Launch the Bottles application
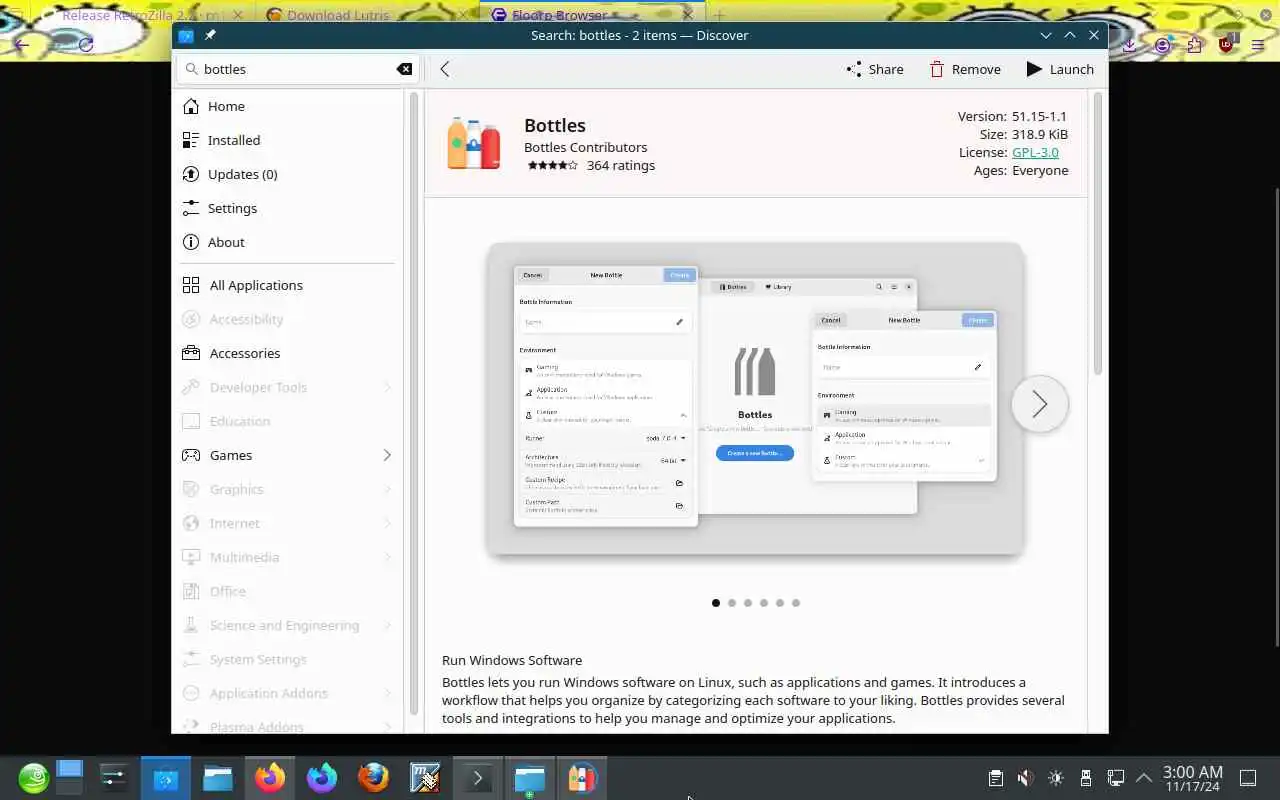The image size is (1280, 800). 1060,69
